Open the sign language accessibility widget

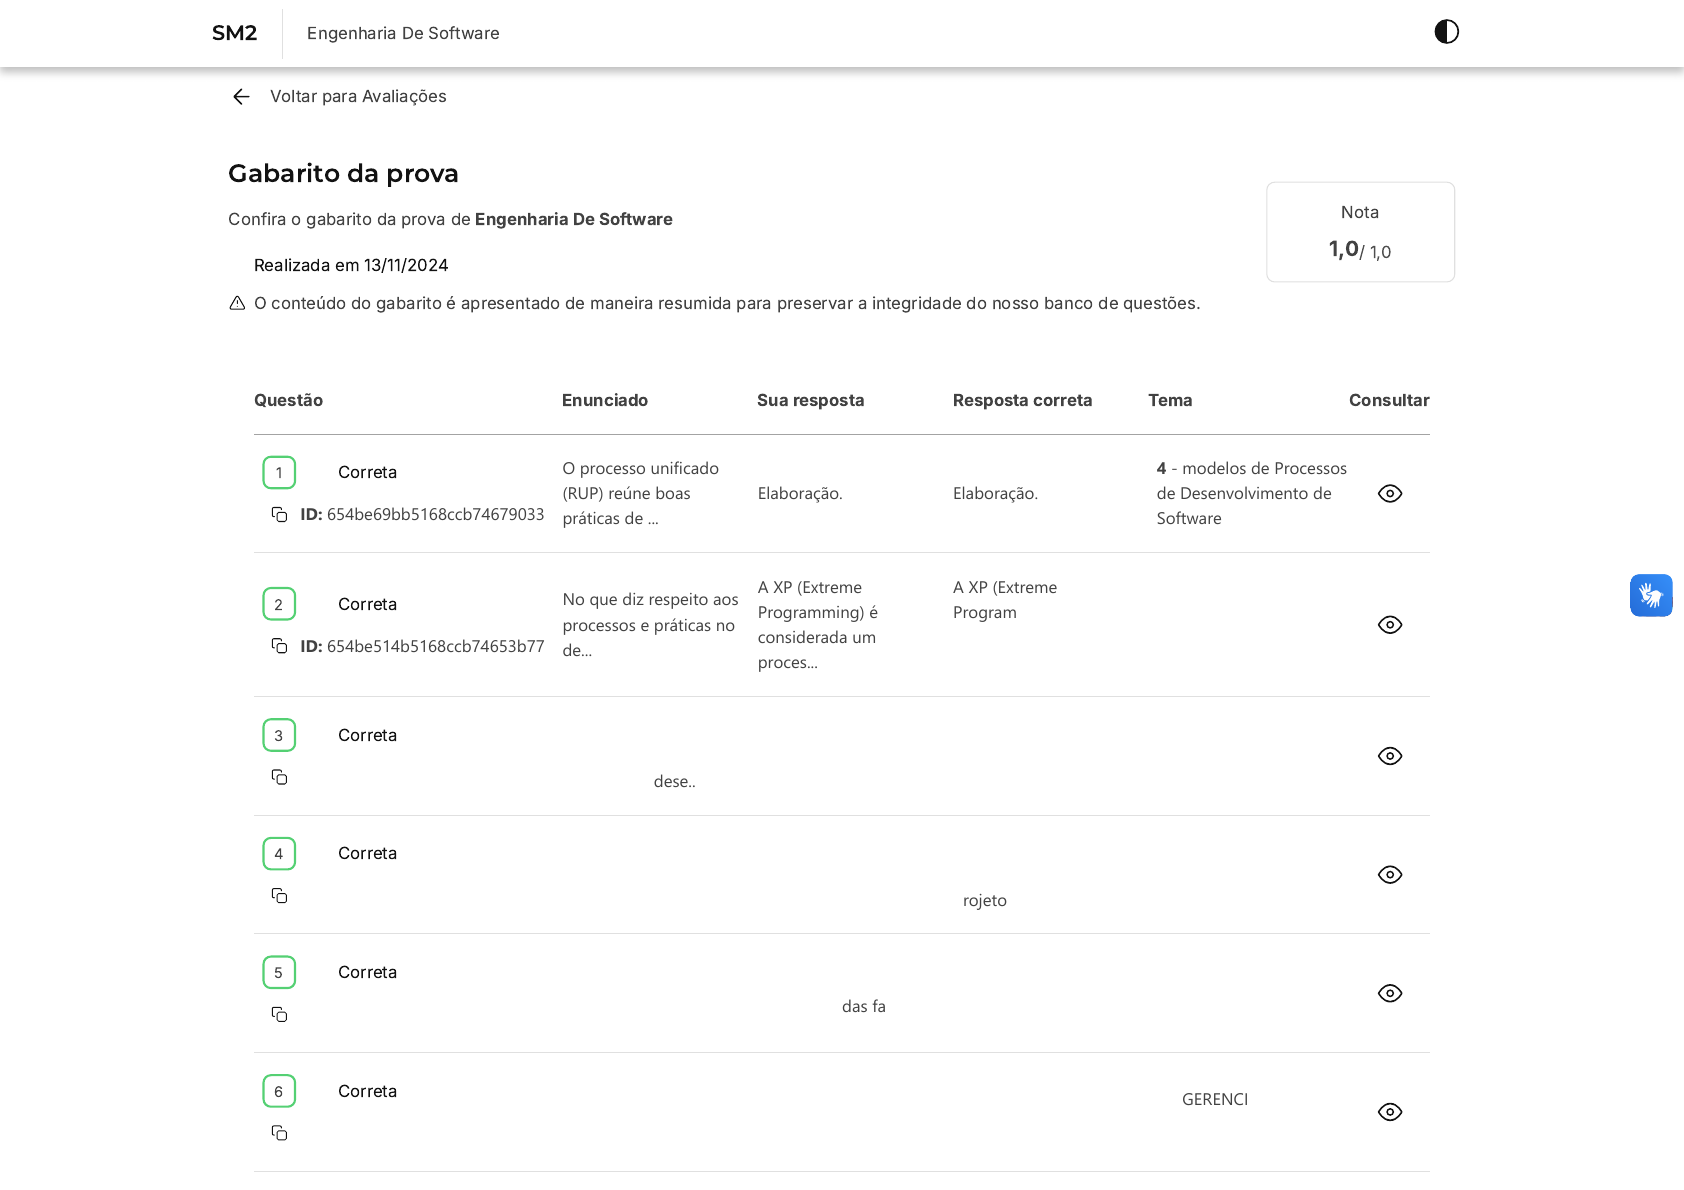point(1650,596)
